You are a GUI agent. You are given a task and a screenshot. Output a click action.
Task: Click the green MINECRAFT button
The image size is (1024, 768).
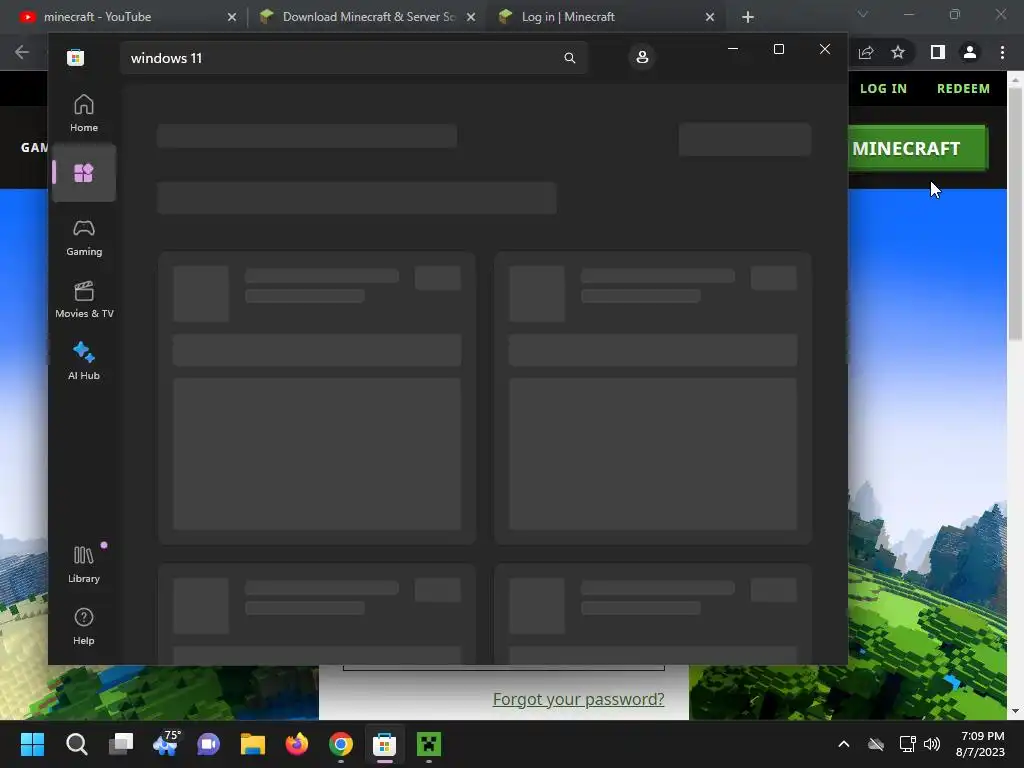click(918, 148)
